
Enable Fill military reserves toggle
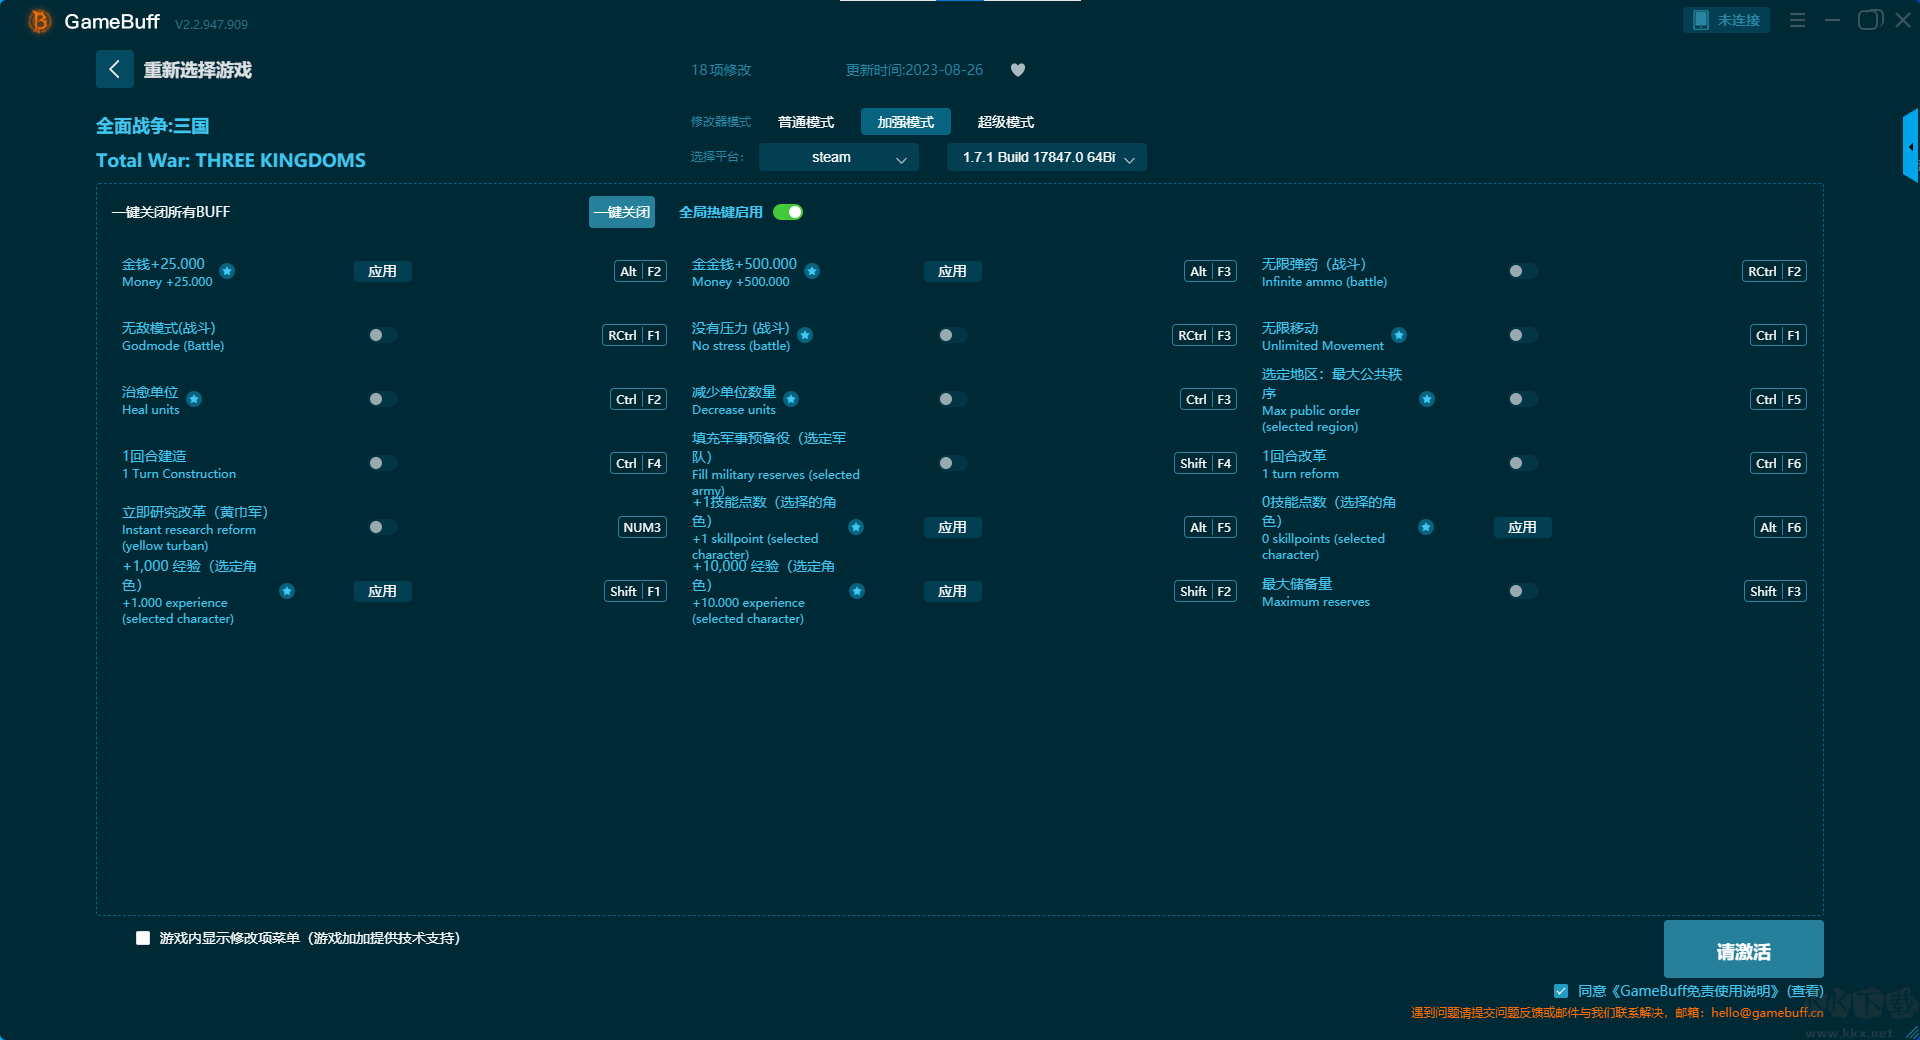tap(953, 463)
